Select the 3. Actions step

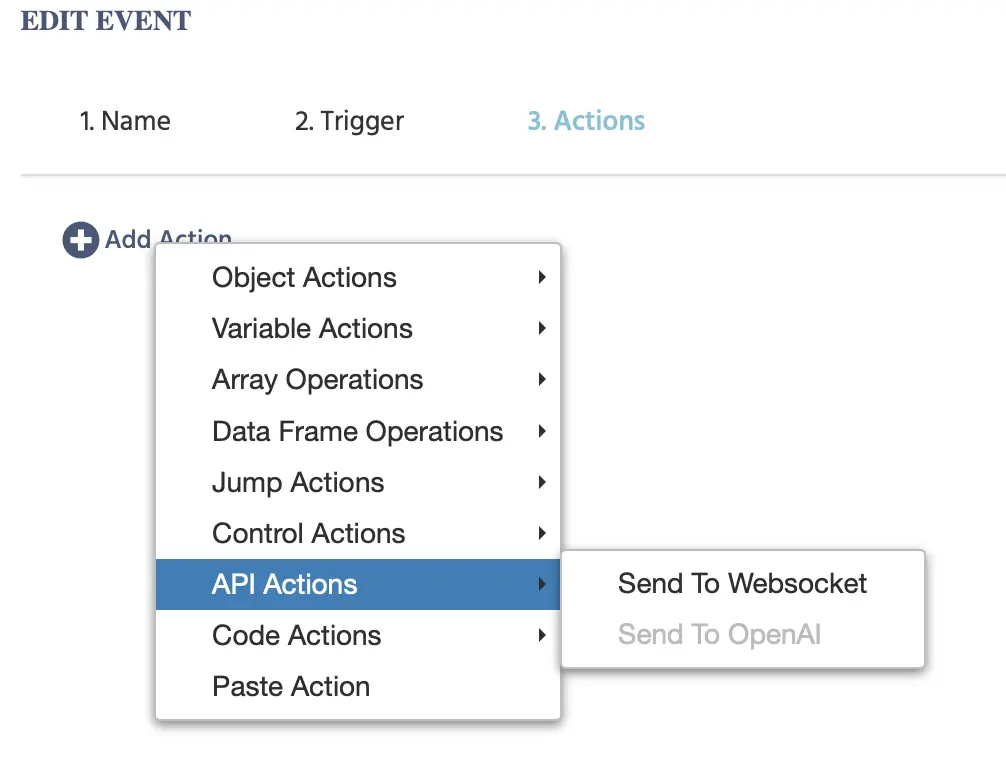[586, 122]
